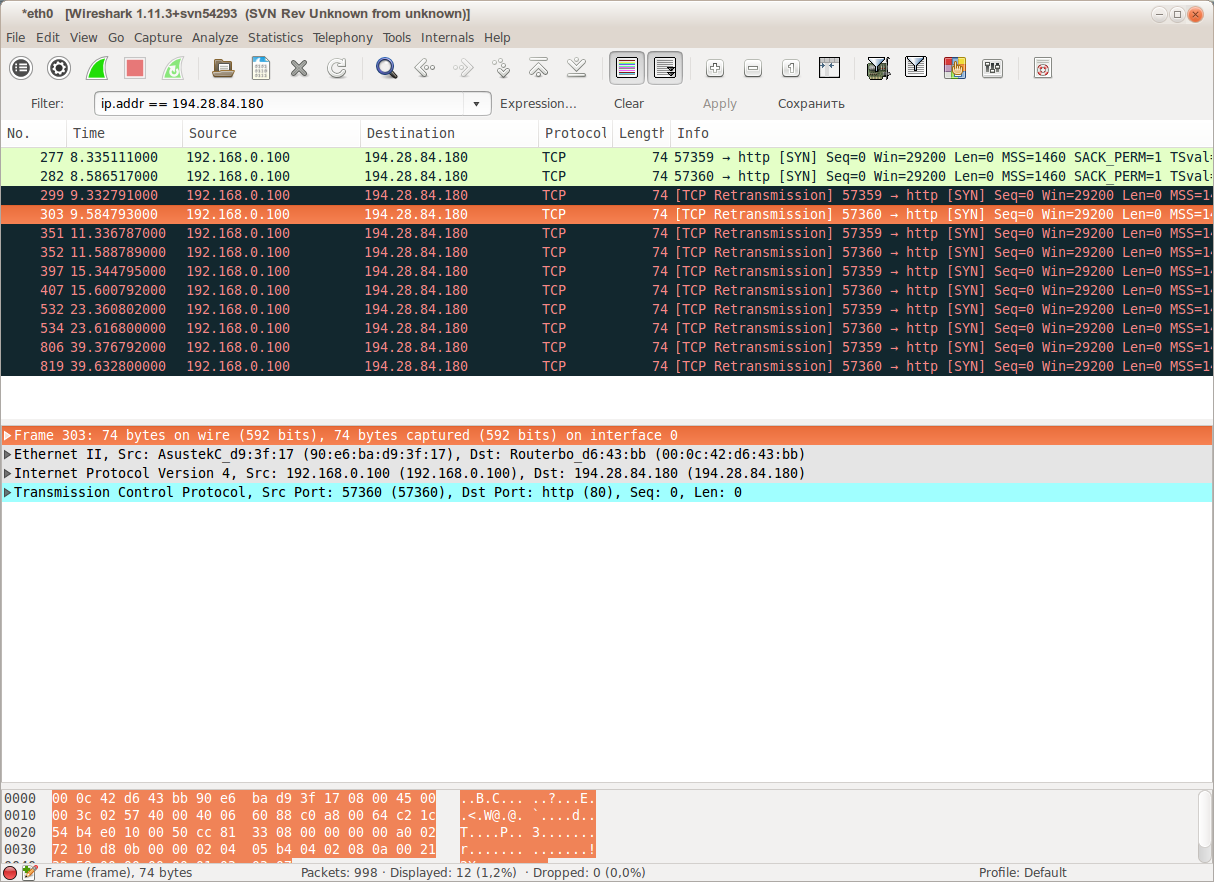Open the Telephony menu
Image resolution: width=1214 pixels, height=882 pixels.
click(x=342, y=37)
